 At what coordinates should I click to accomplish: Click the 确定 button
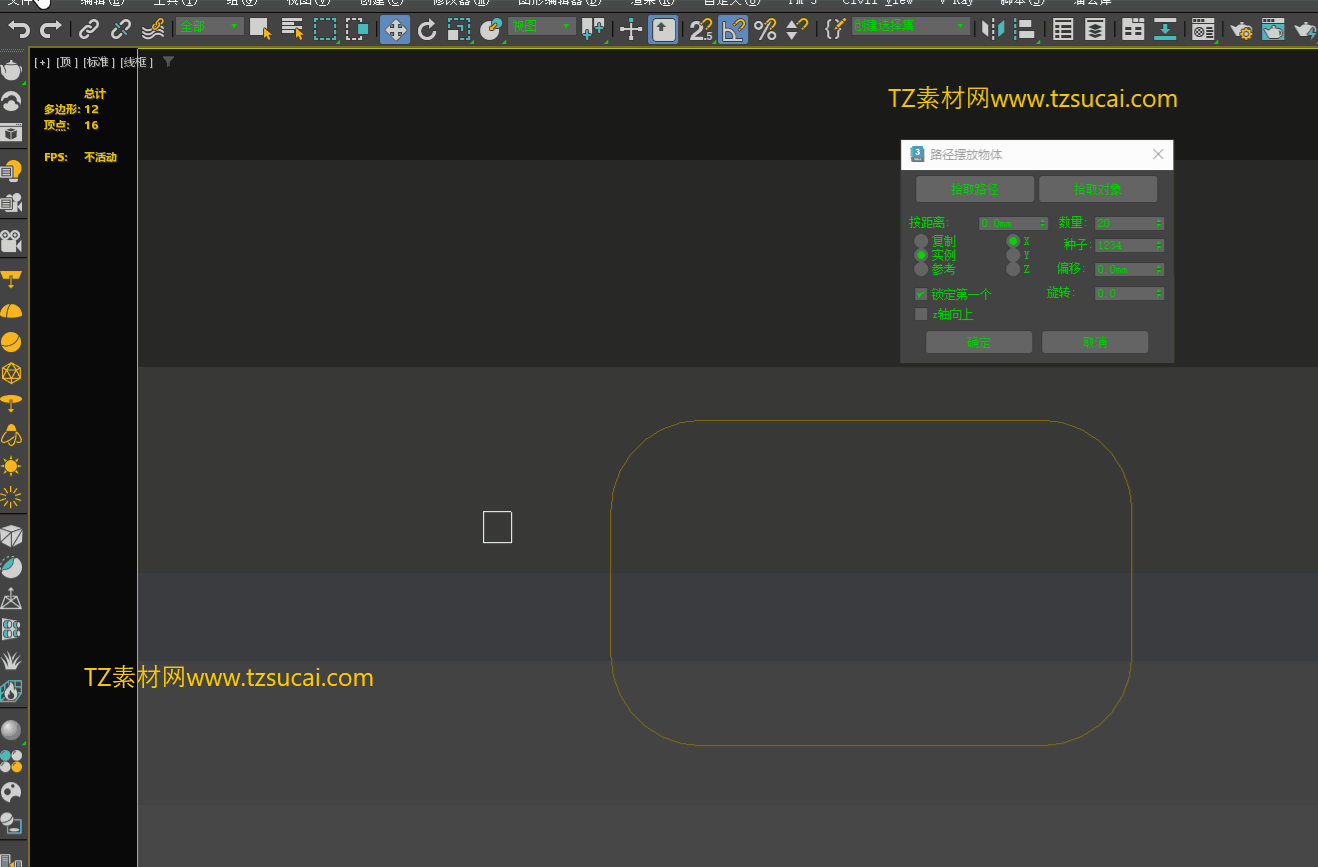pyautogui.click(x=978, y=342)
